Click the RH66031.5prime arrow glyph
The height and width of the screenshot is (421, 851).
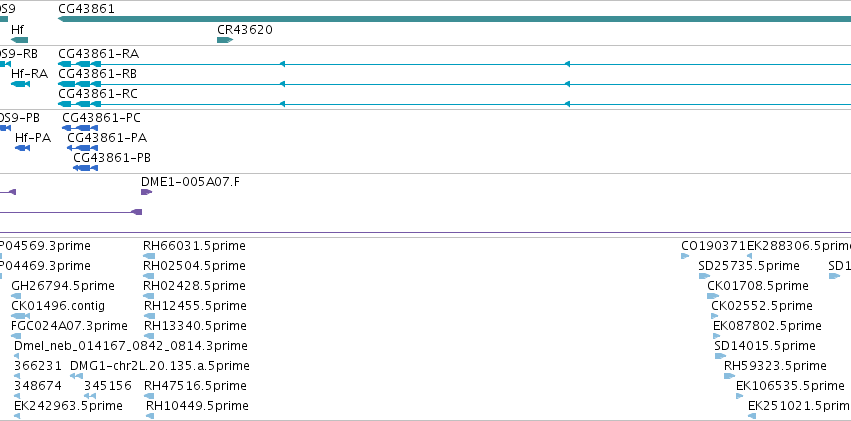tap(149, 256)
